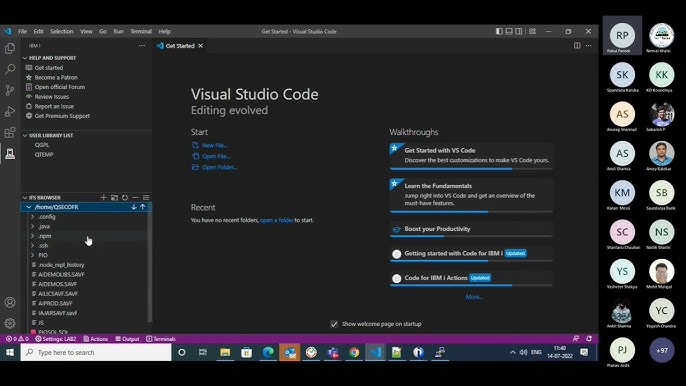Open the Explorer view in activity bar

click(x=10, y=48)
